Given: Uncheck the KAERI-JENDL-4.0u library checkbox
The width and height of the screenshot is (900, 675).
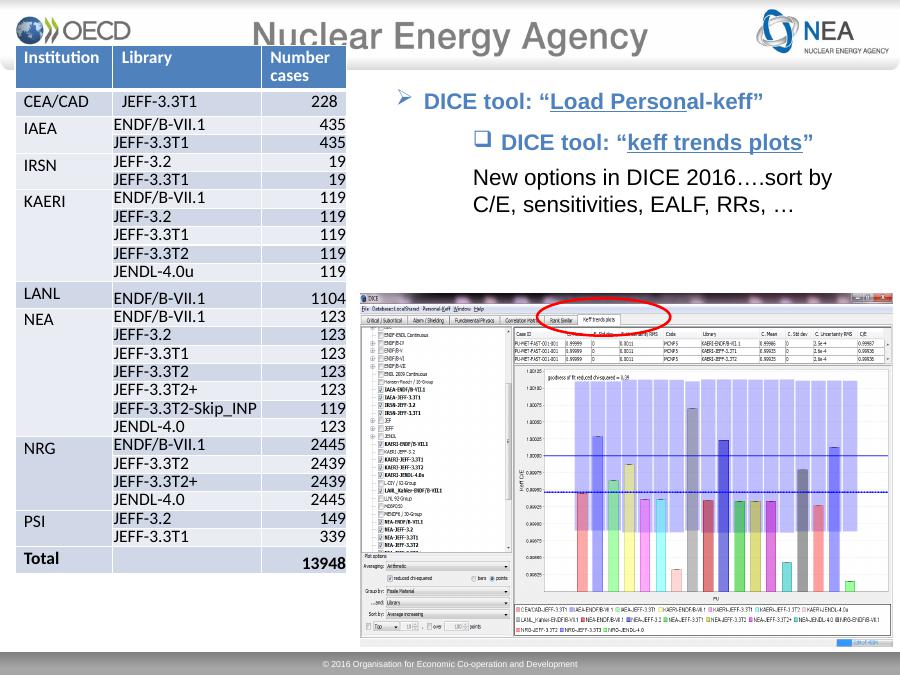Looking at the screenshot, I should 380,474.
